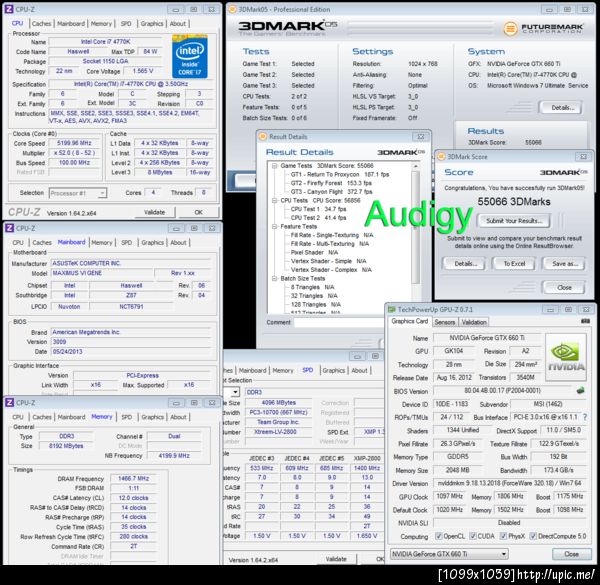The height and width of the screenshot is (585, 600).
Task: Collapse the Game Tests tree node
Action: click(274, 166)
